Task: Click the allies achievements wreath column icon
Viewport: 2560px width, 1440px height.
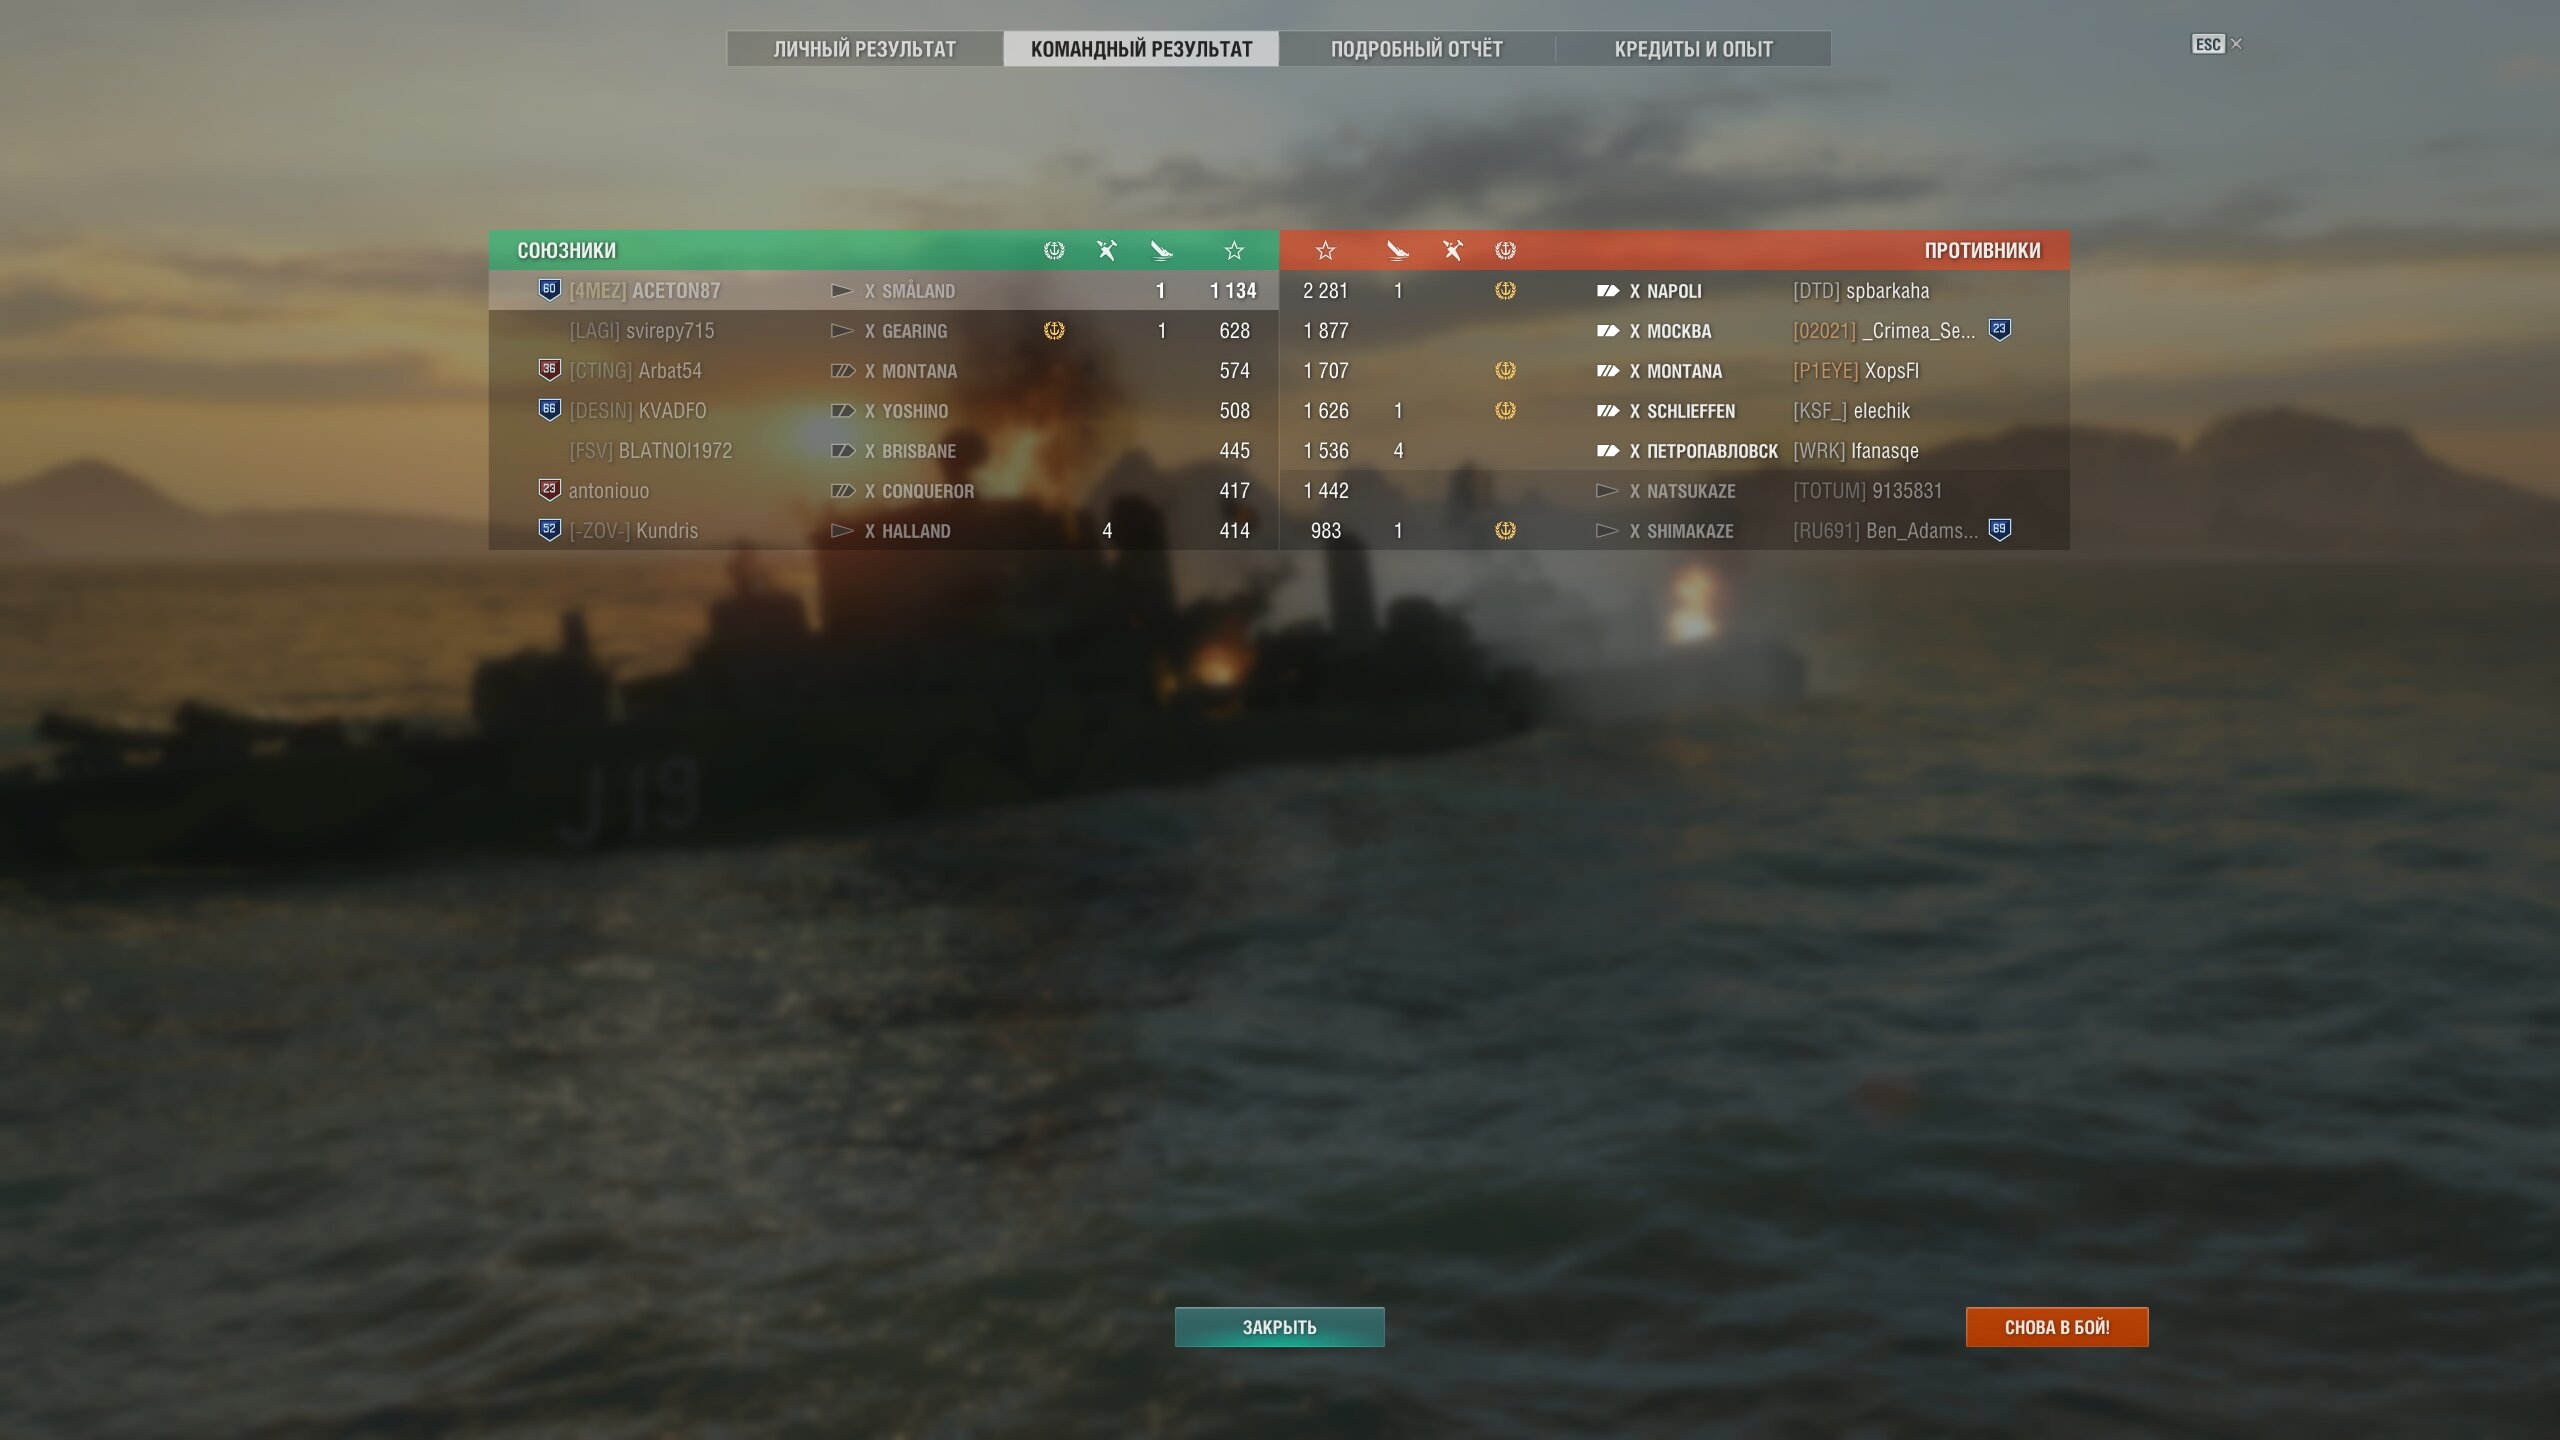Action: 1054,250
